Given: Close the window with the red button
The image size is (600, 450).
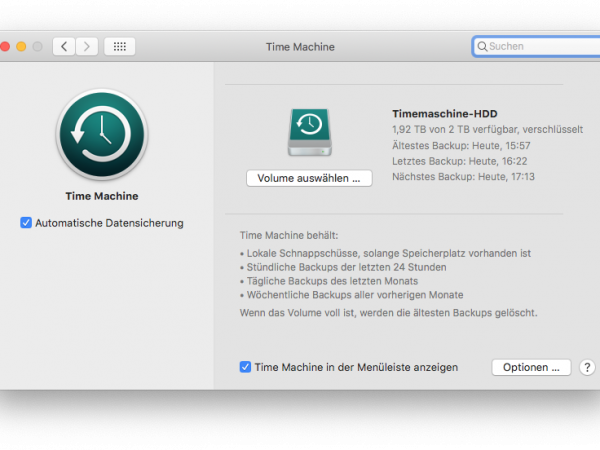Looking at the screenshot, I should tap(3, 46).
